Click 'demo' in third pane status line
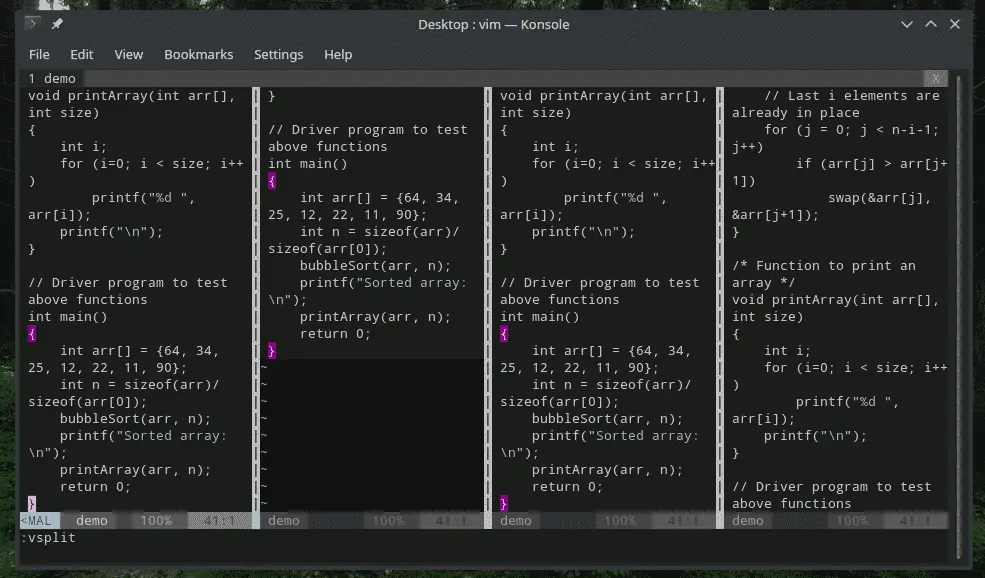This screenshot has height=578, width=985. (516, 521)
